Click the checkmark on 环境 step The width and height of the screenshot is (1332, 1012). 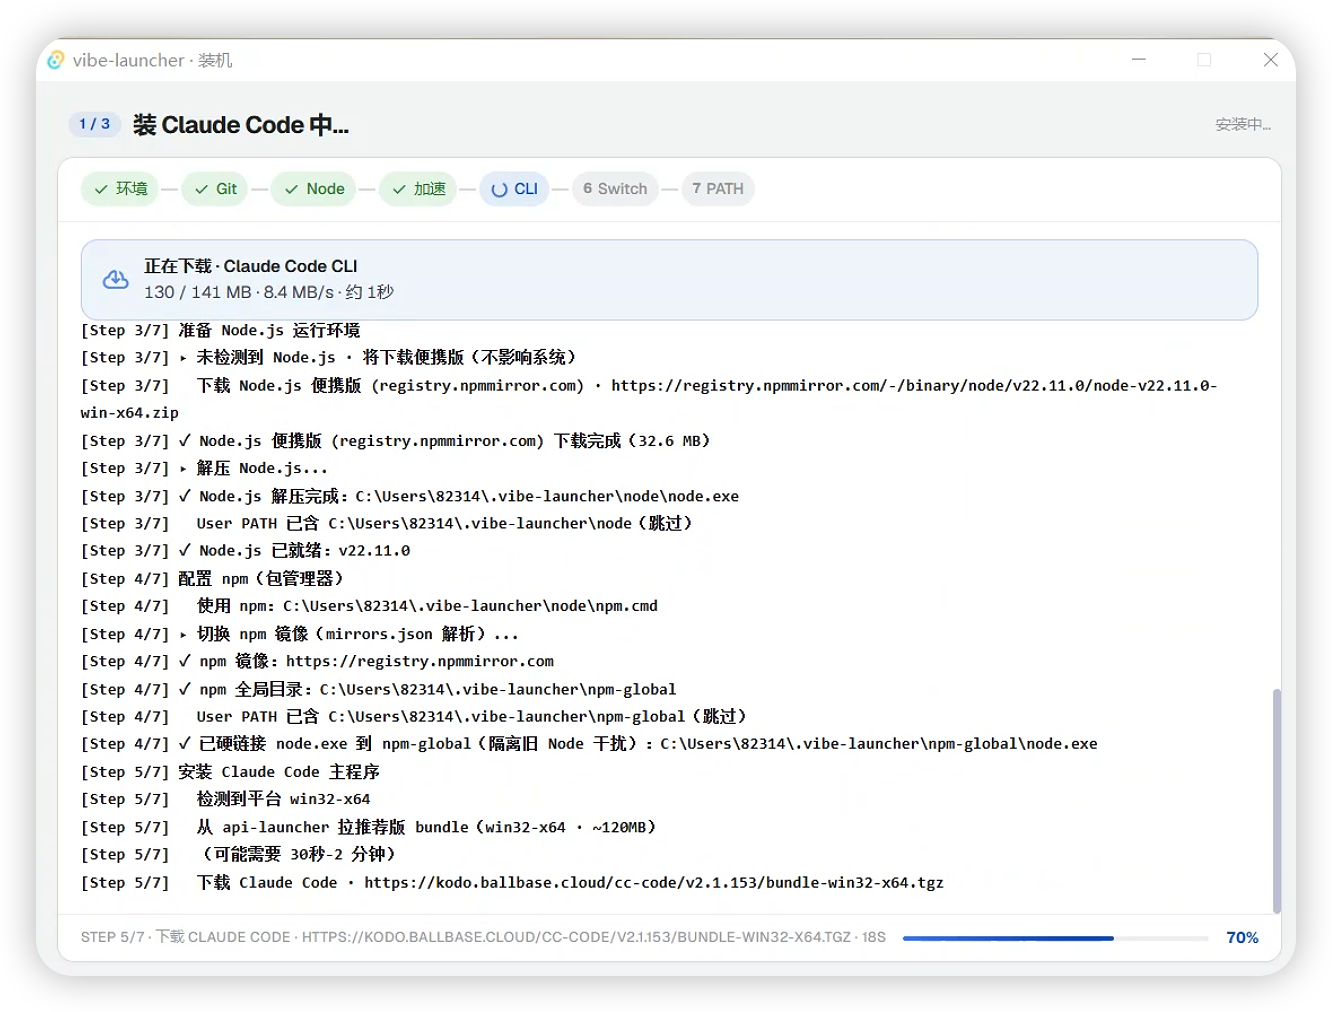101,189
